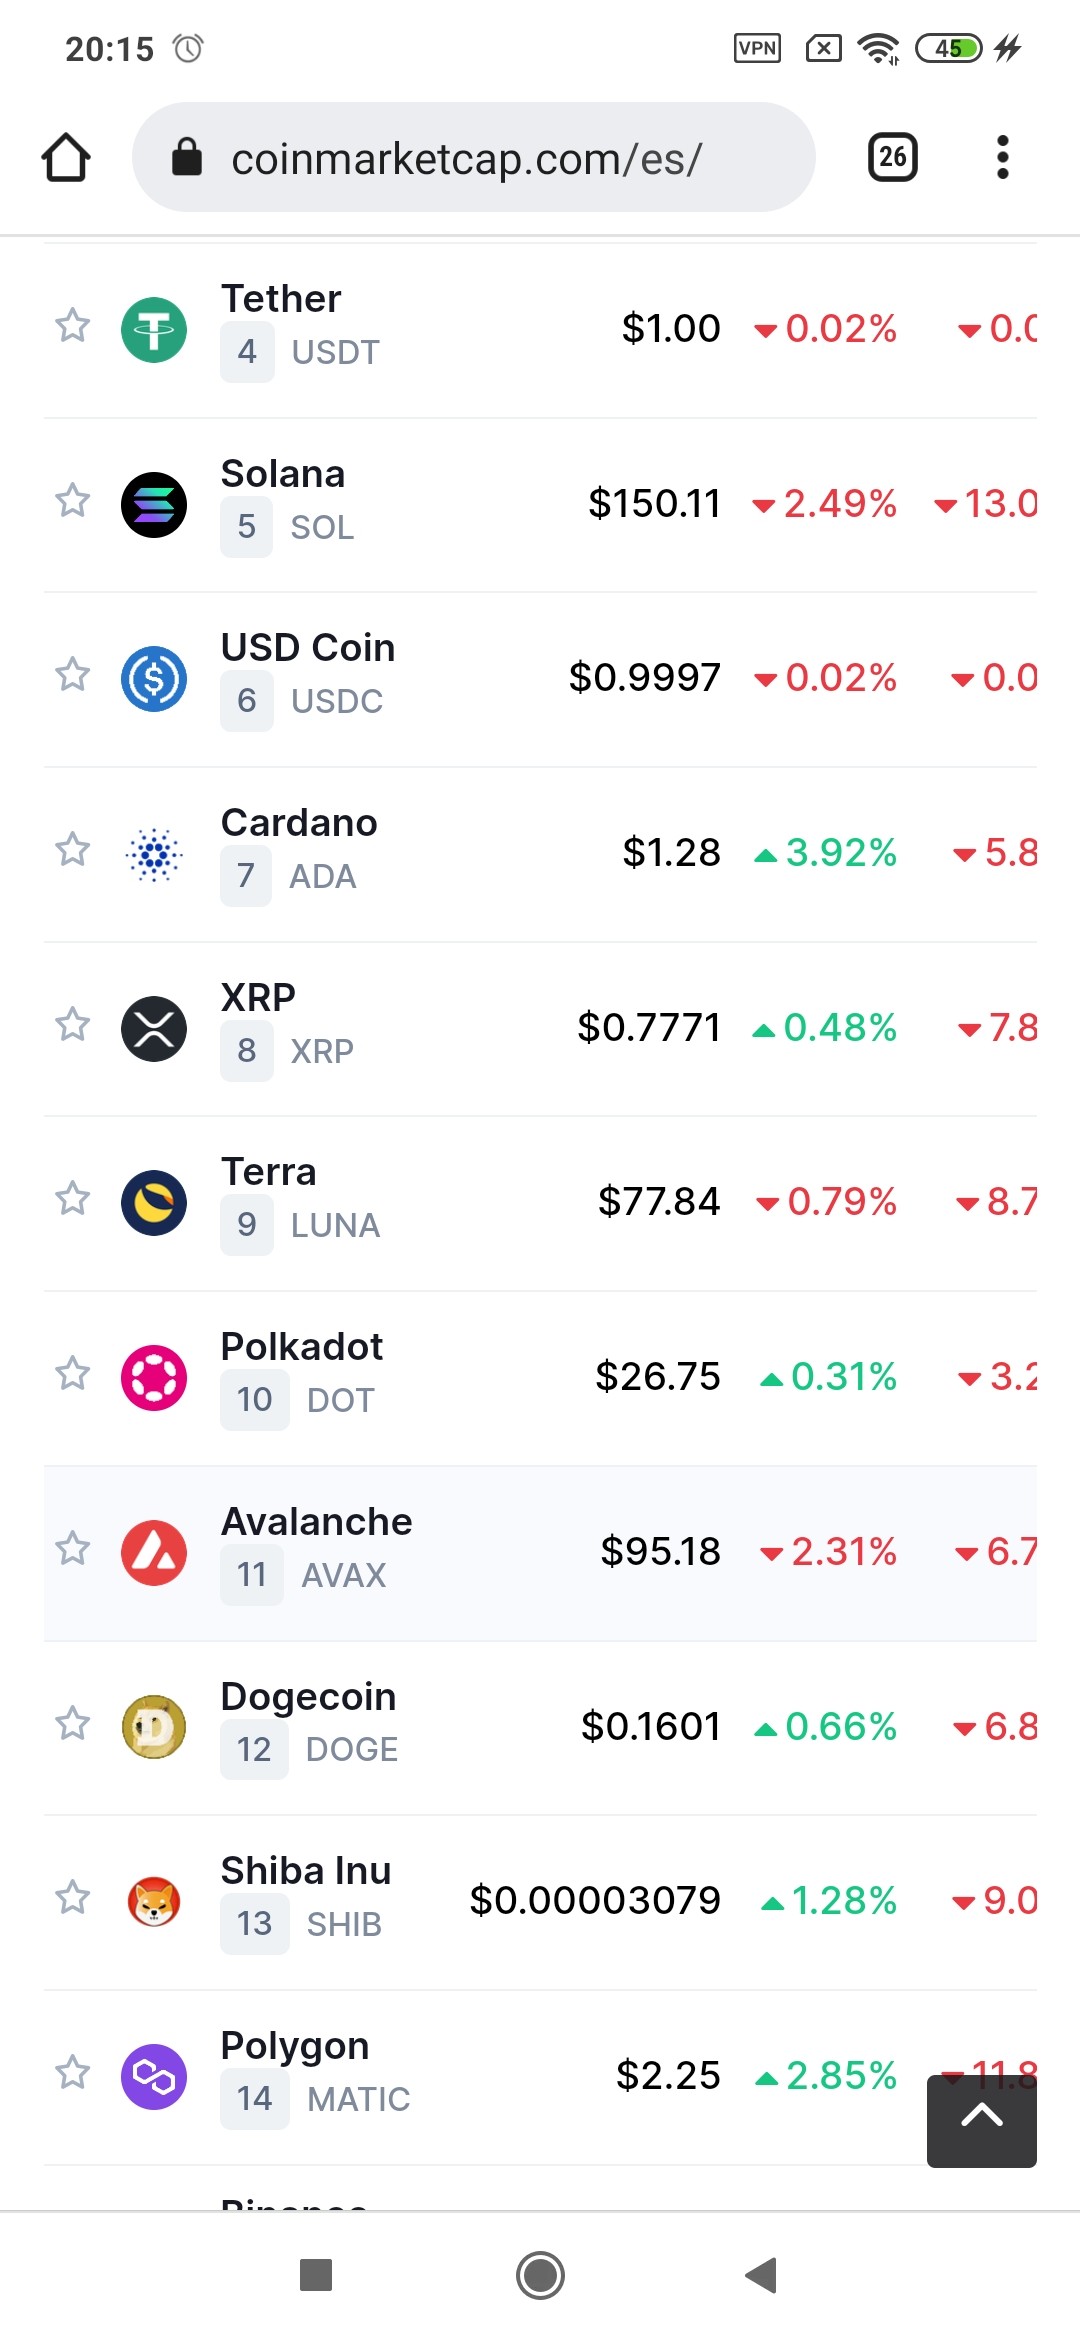
Task: Open the USD Coin name link
Action: 308,648
